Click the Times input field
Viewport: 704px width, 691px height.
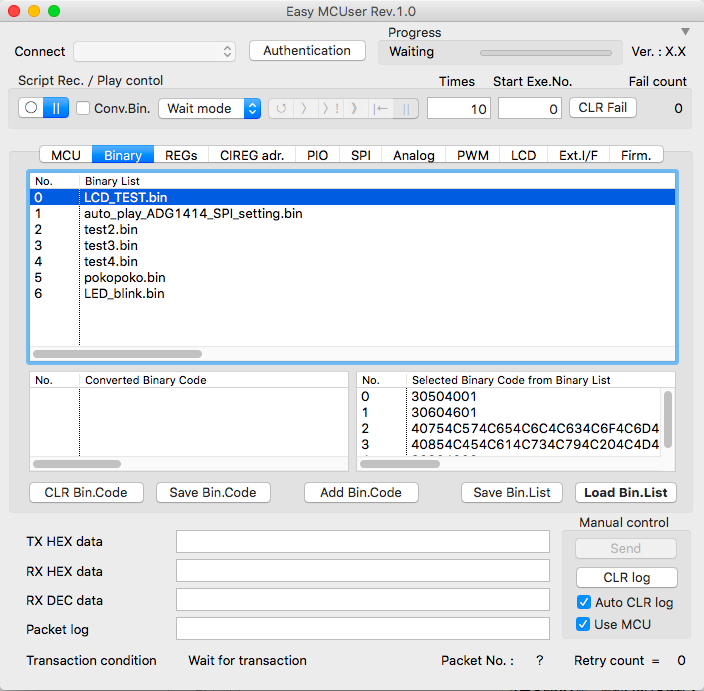pyautogui.click(x=459, y=109)
